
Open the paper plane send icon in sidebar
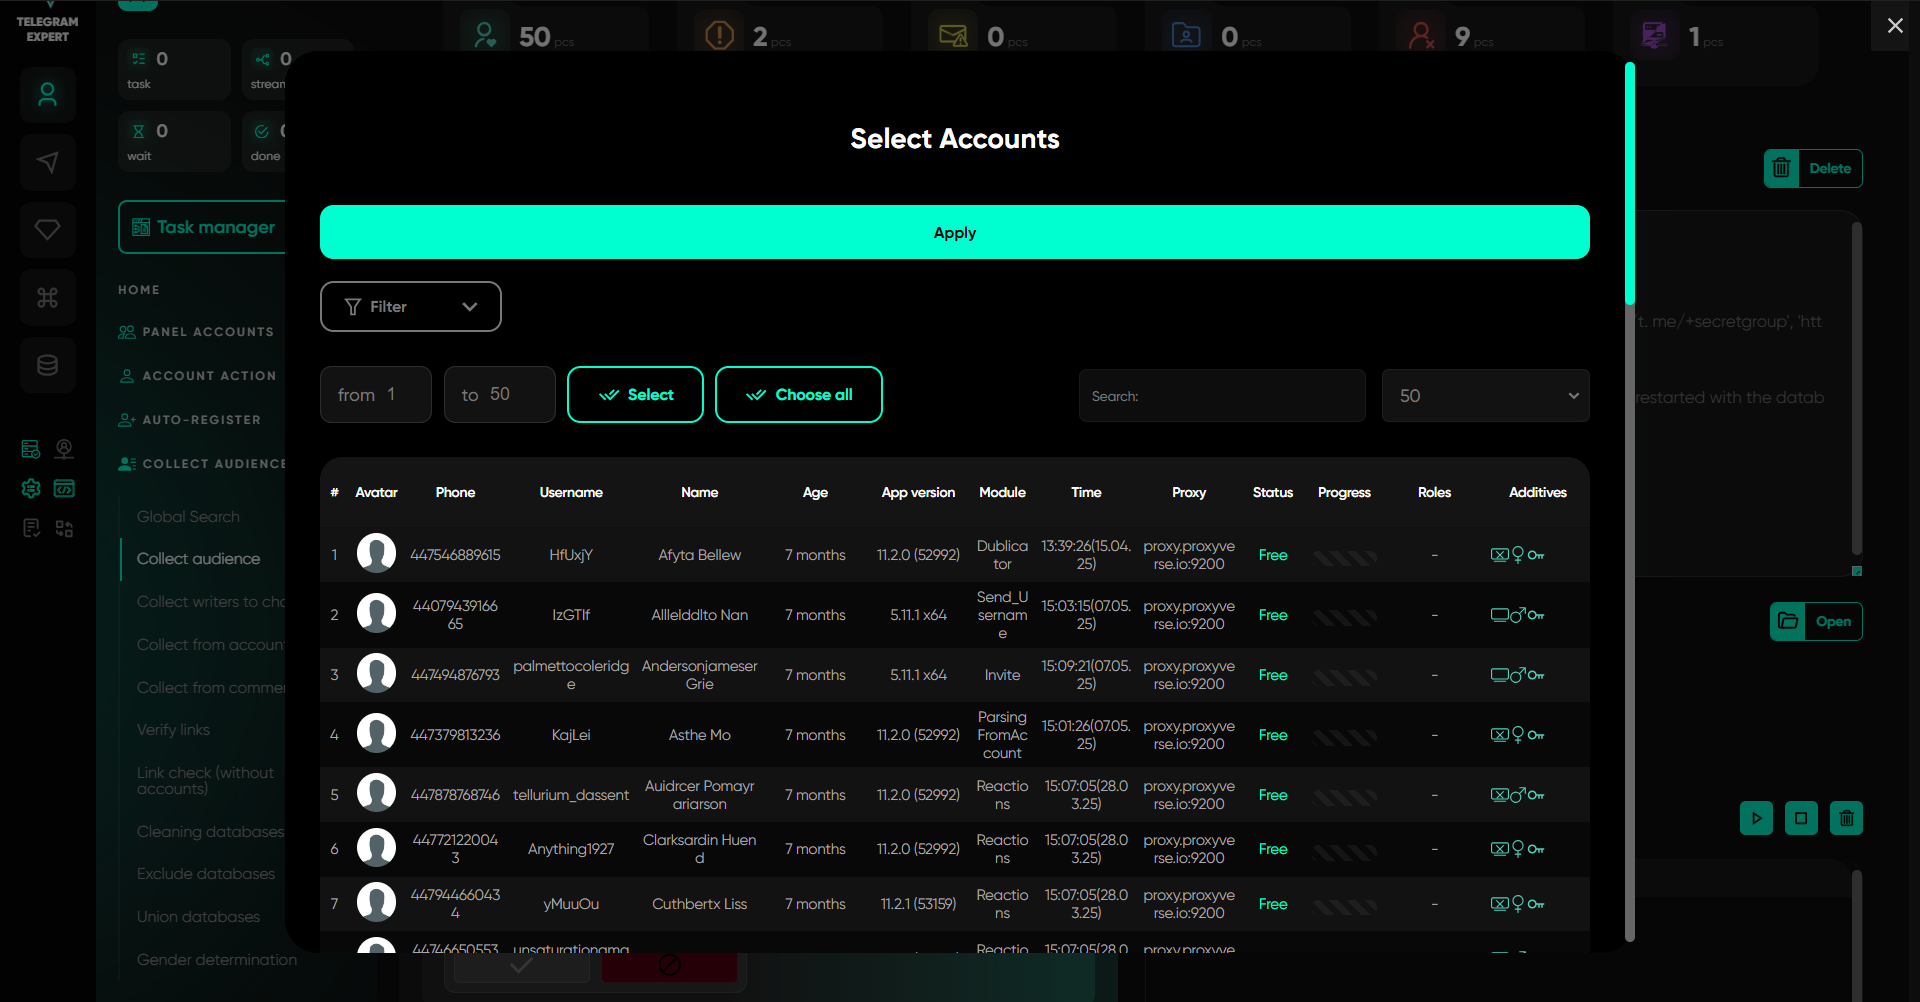tap(47, 162)
